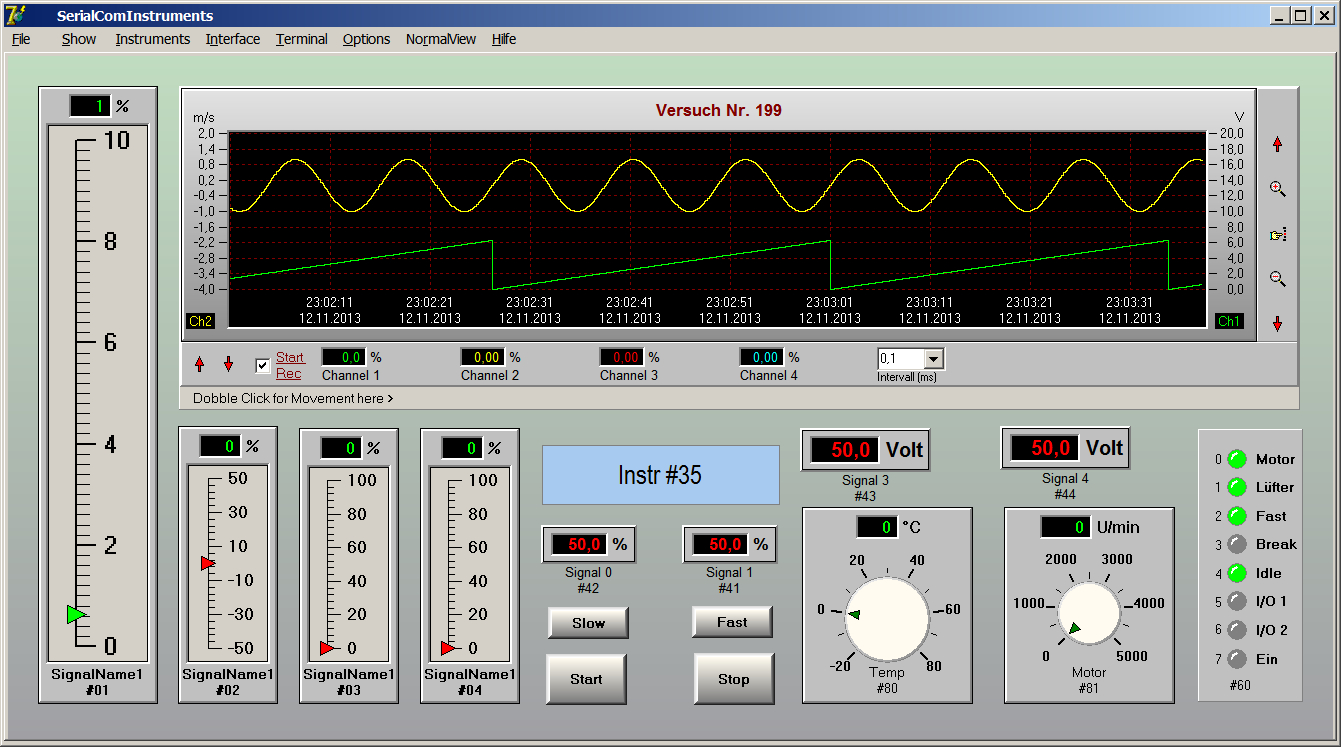Click the Channel 2 value field

[483, 357]
